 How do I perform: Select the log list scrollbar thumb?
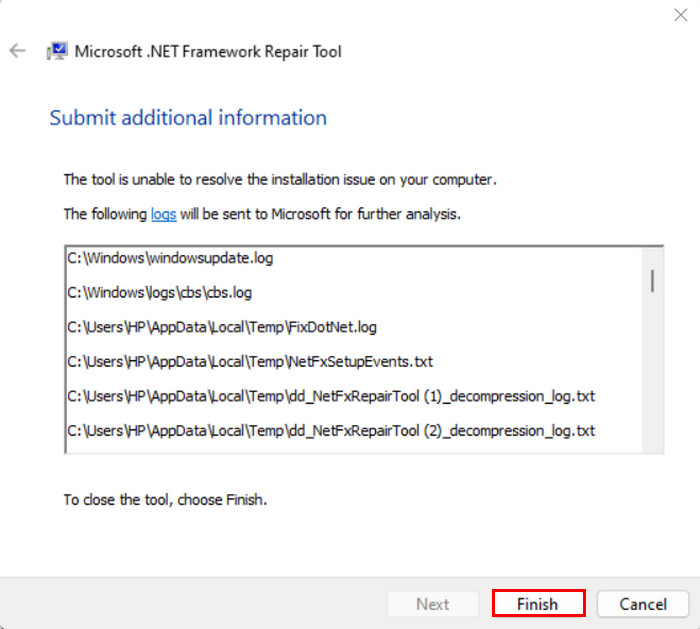pyautogui.click(x=652, y=281)
